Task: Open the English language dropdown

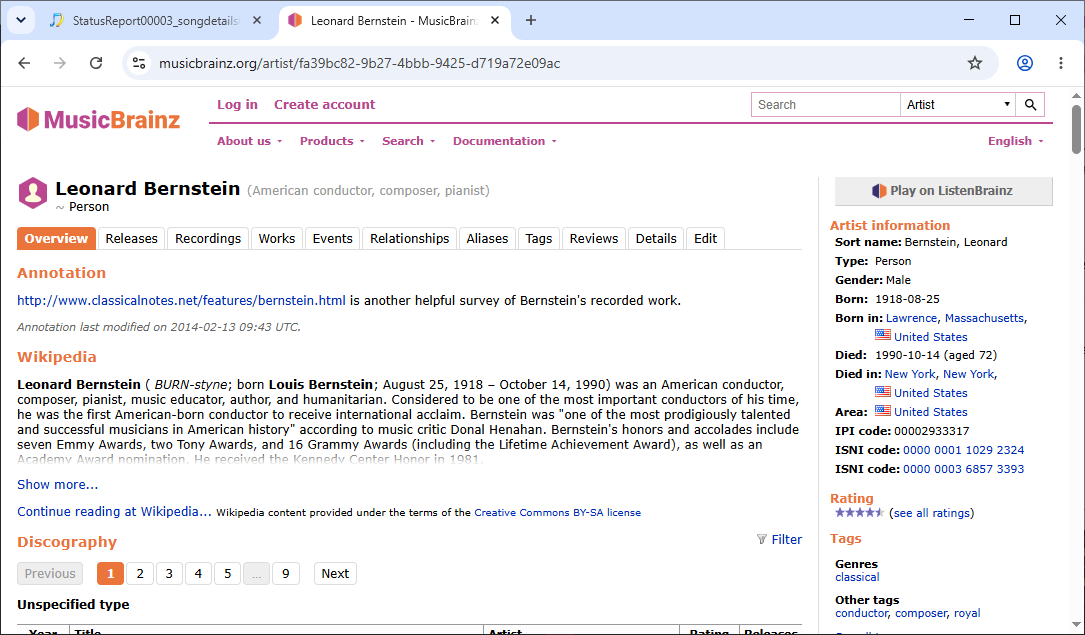Action: coord(1015,141)
